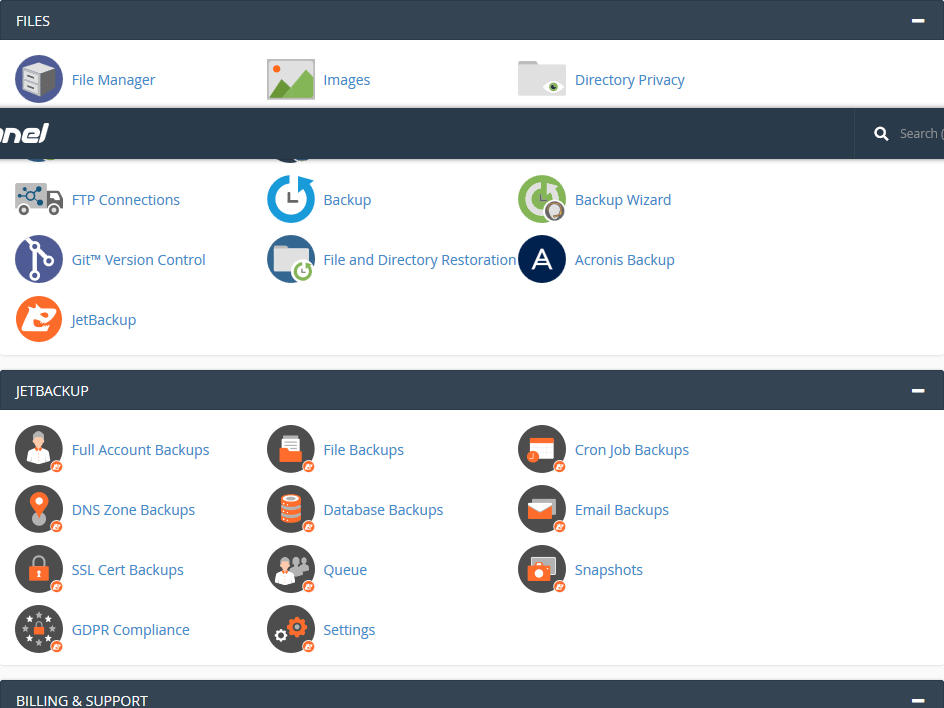View the Queue link
The image size is (944, 708).
(x=345, y=570)
